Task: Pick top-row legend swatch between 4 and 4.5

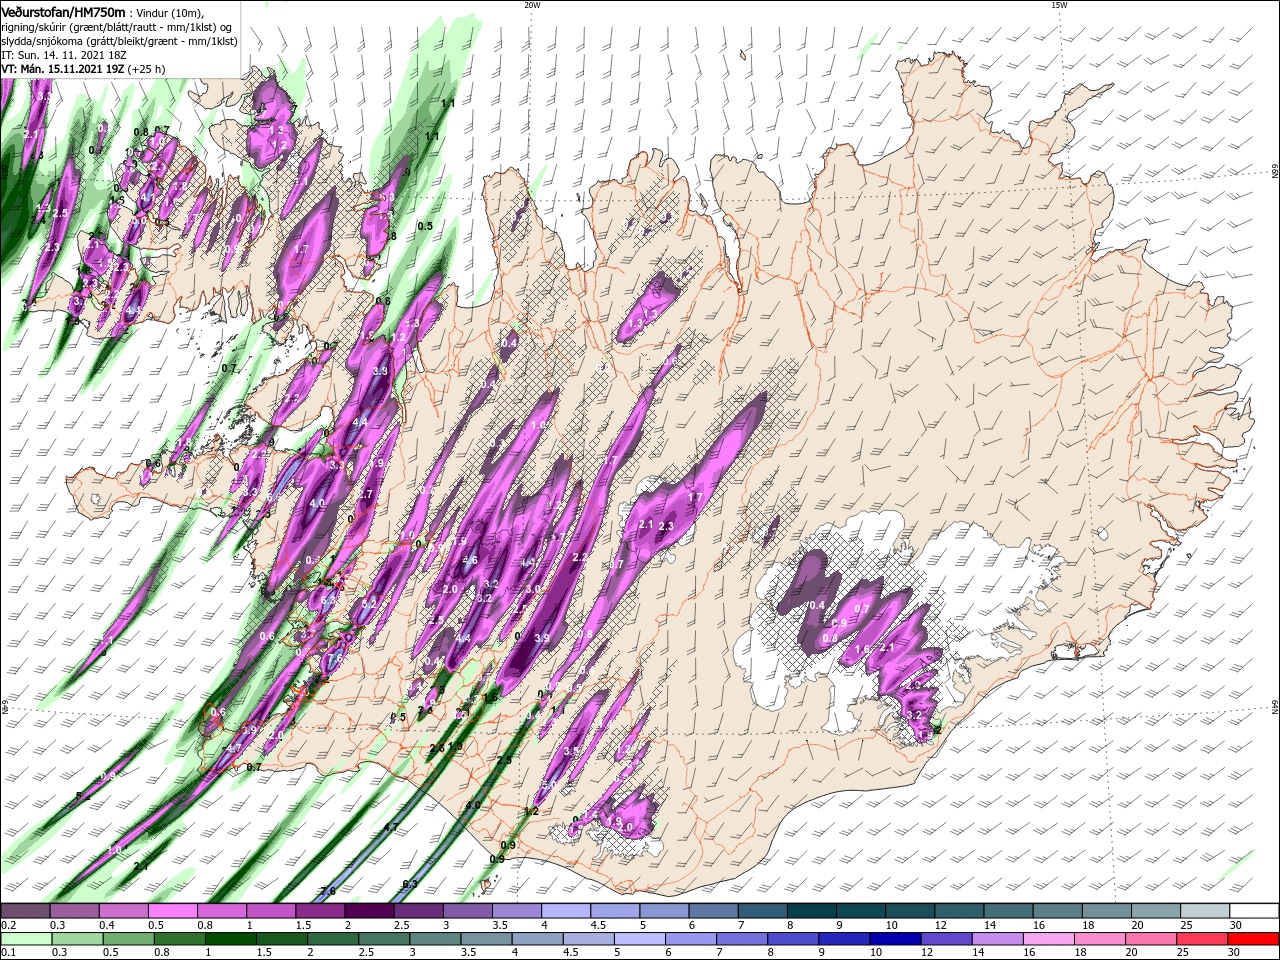Action: coord(566,911)
